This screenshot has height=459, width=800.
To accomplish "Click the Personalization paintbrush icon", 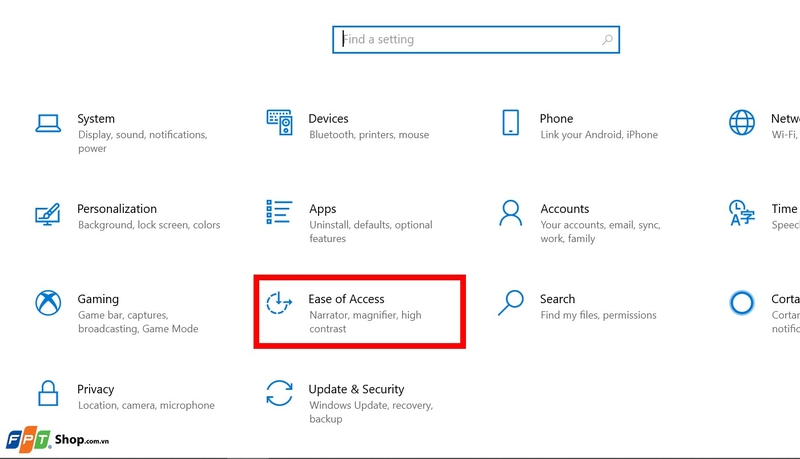I will pos(48,214).
